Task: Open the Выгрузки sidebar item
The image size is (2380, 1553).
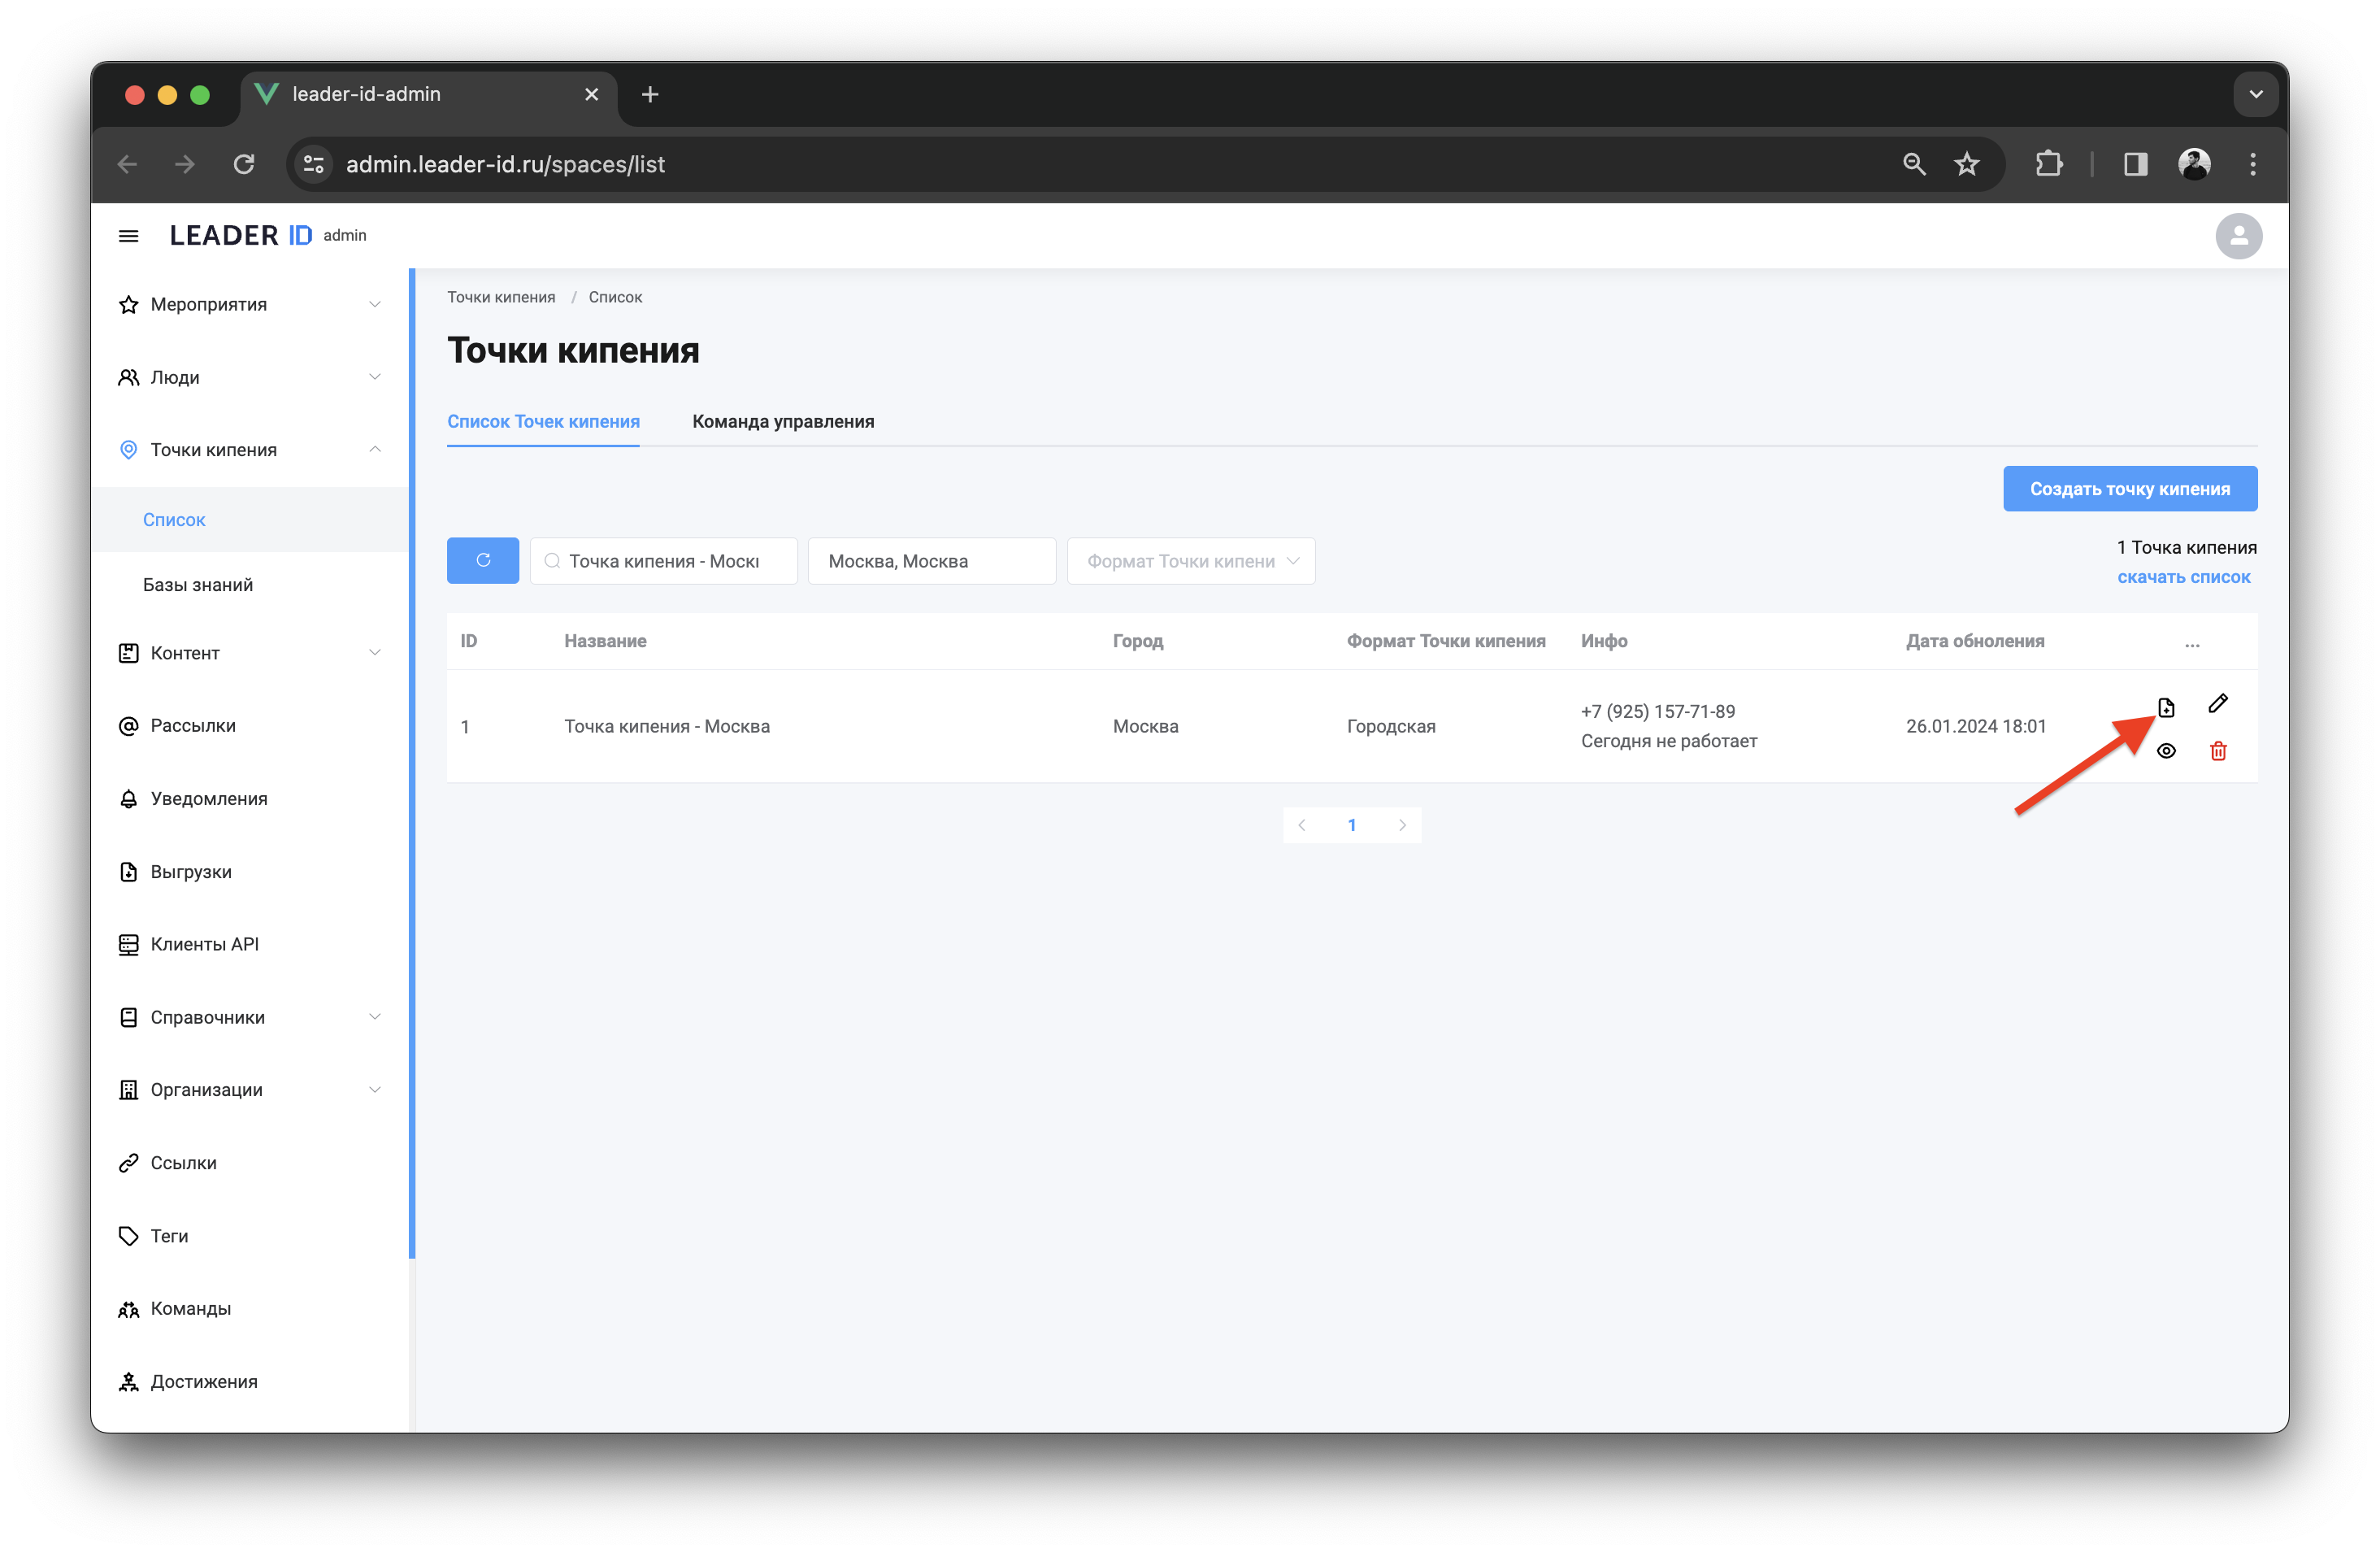Action: (x=191, y=872)
